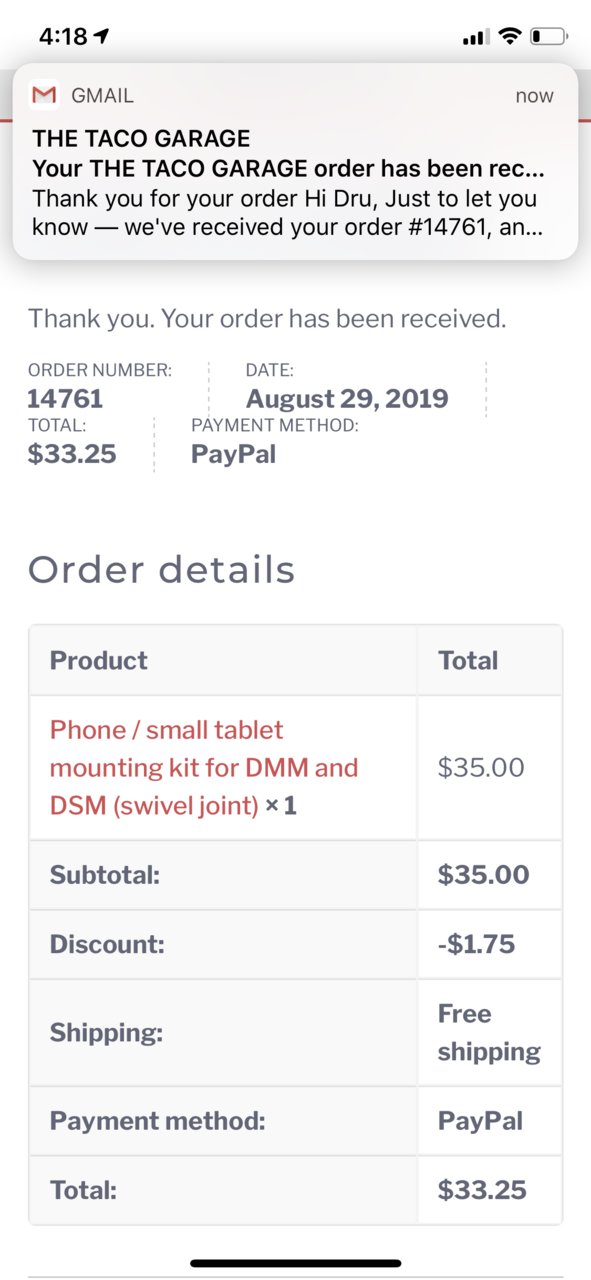This screenshot has height=1280, width=591.
Task: Tap the Gmail app icon in notification
Action: pyautogui.click(x=43, y=96)
